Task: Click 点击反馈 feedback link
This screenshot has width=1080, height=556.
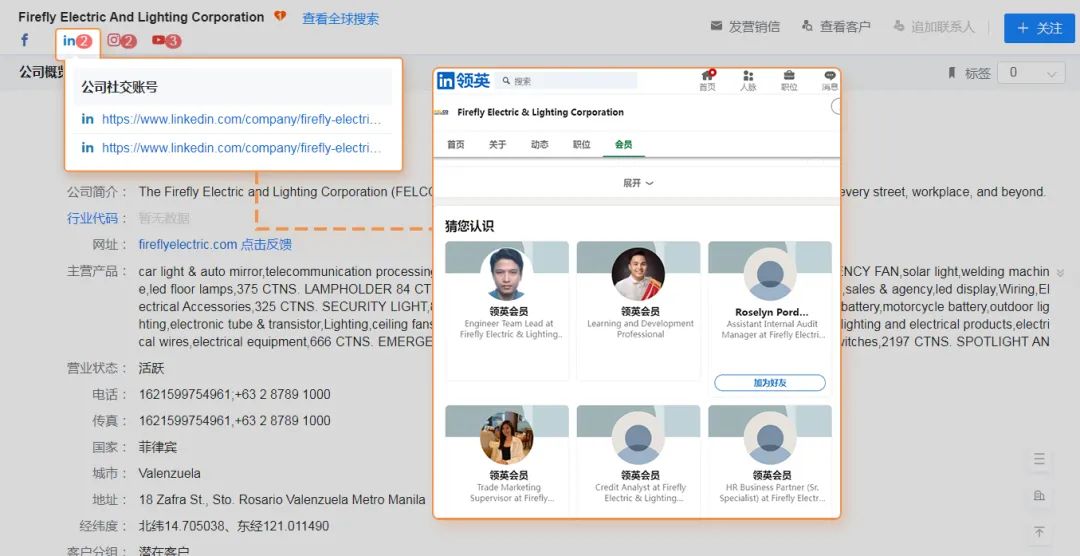Action: click(x=267, y=245)
